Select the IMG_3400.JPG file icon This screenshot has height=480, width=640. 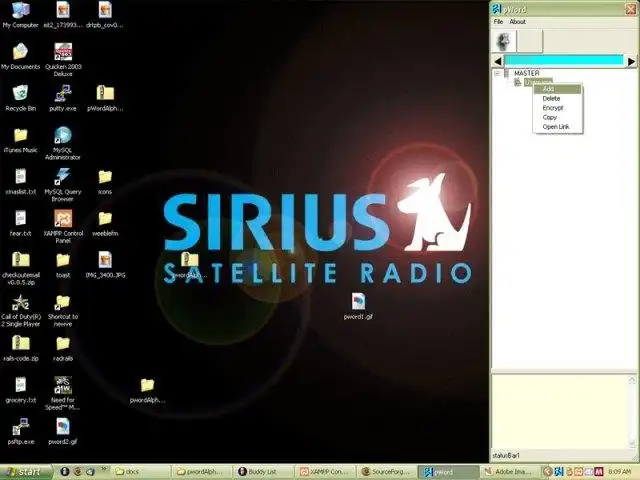105,264
